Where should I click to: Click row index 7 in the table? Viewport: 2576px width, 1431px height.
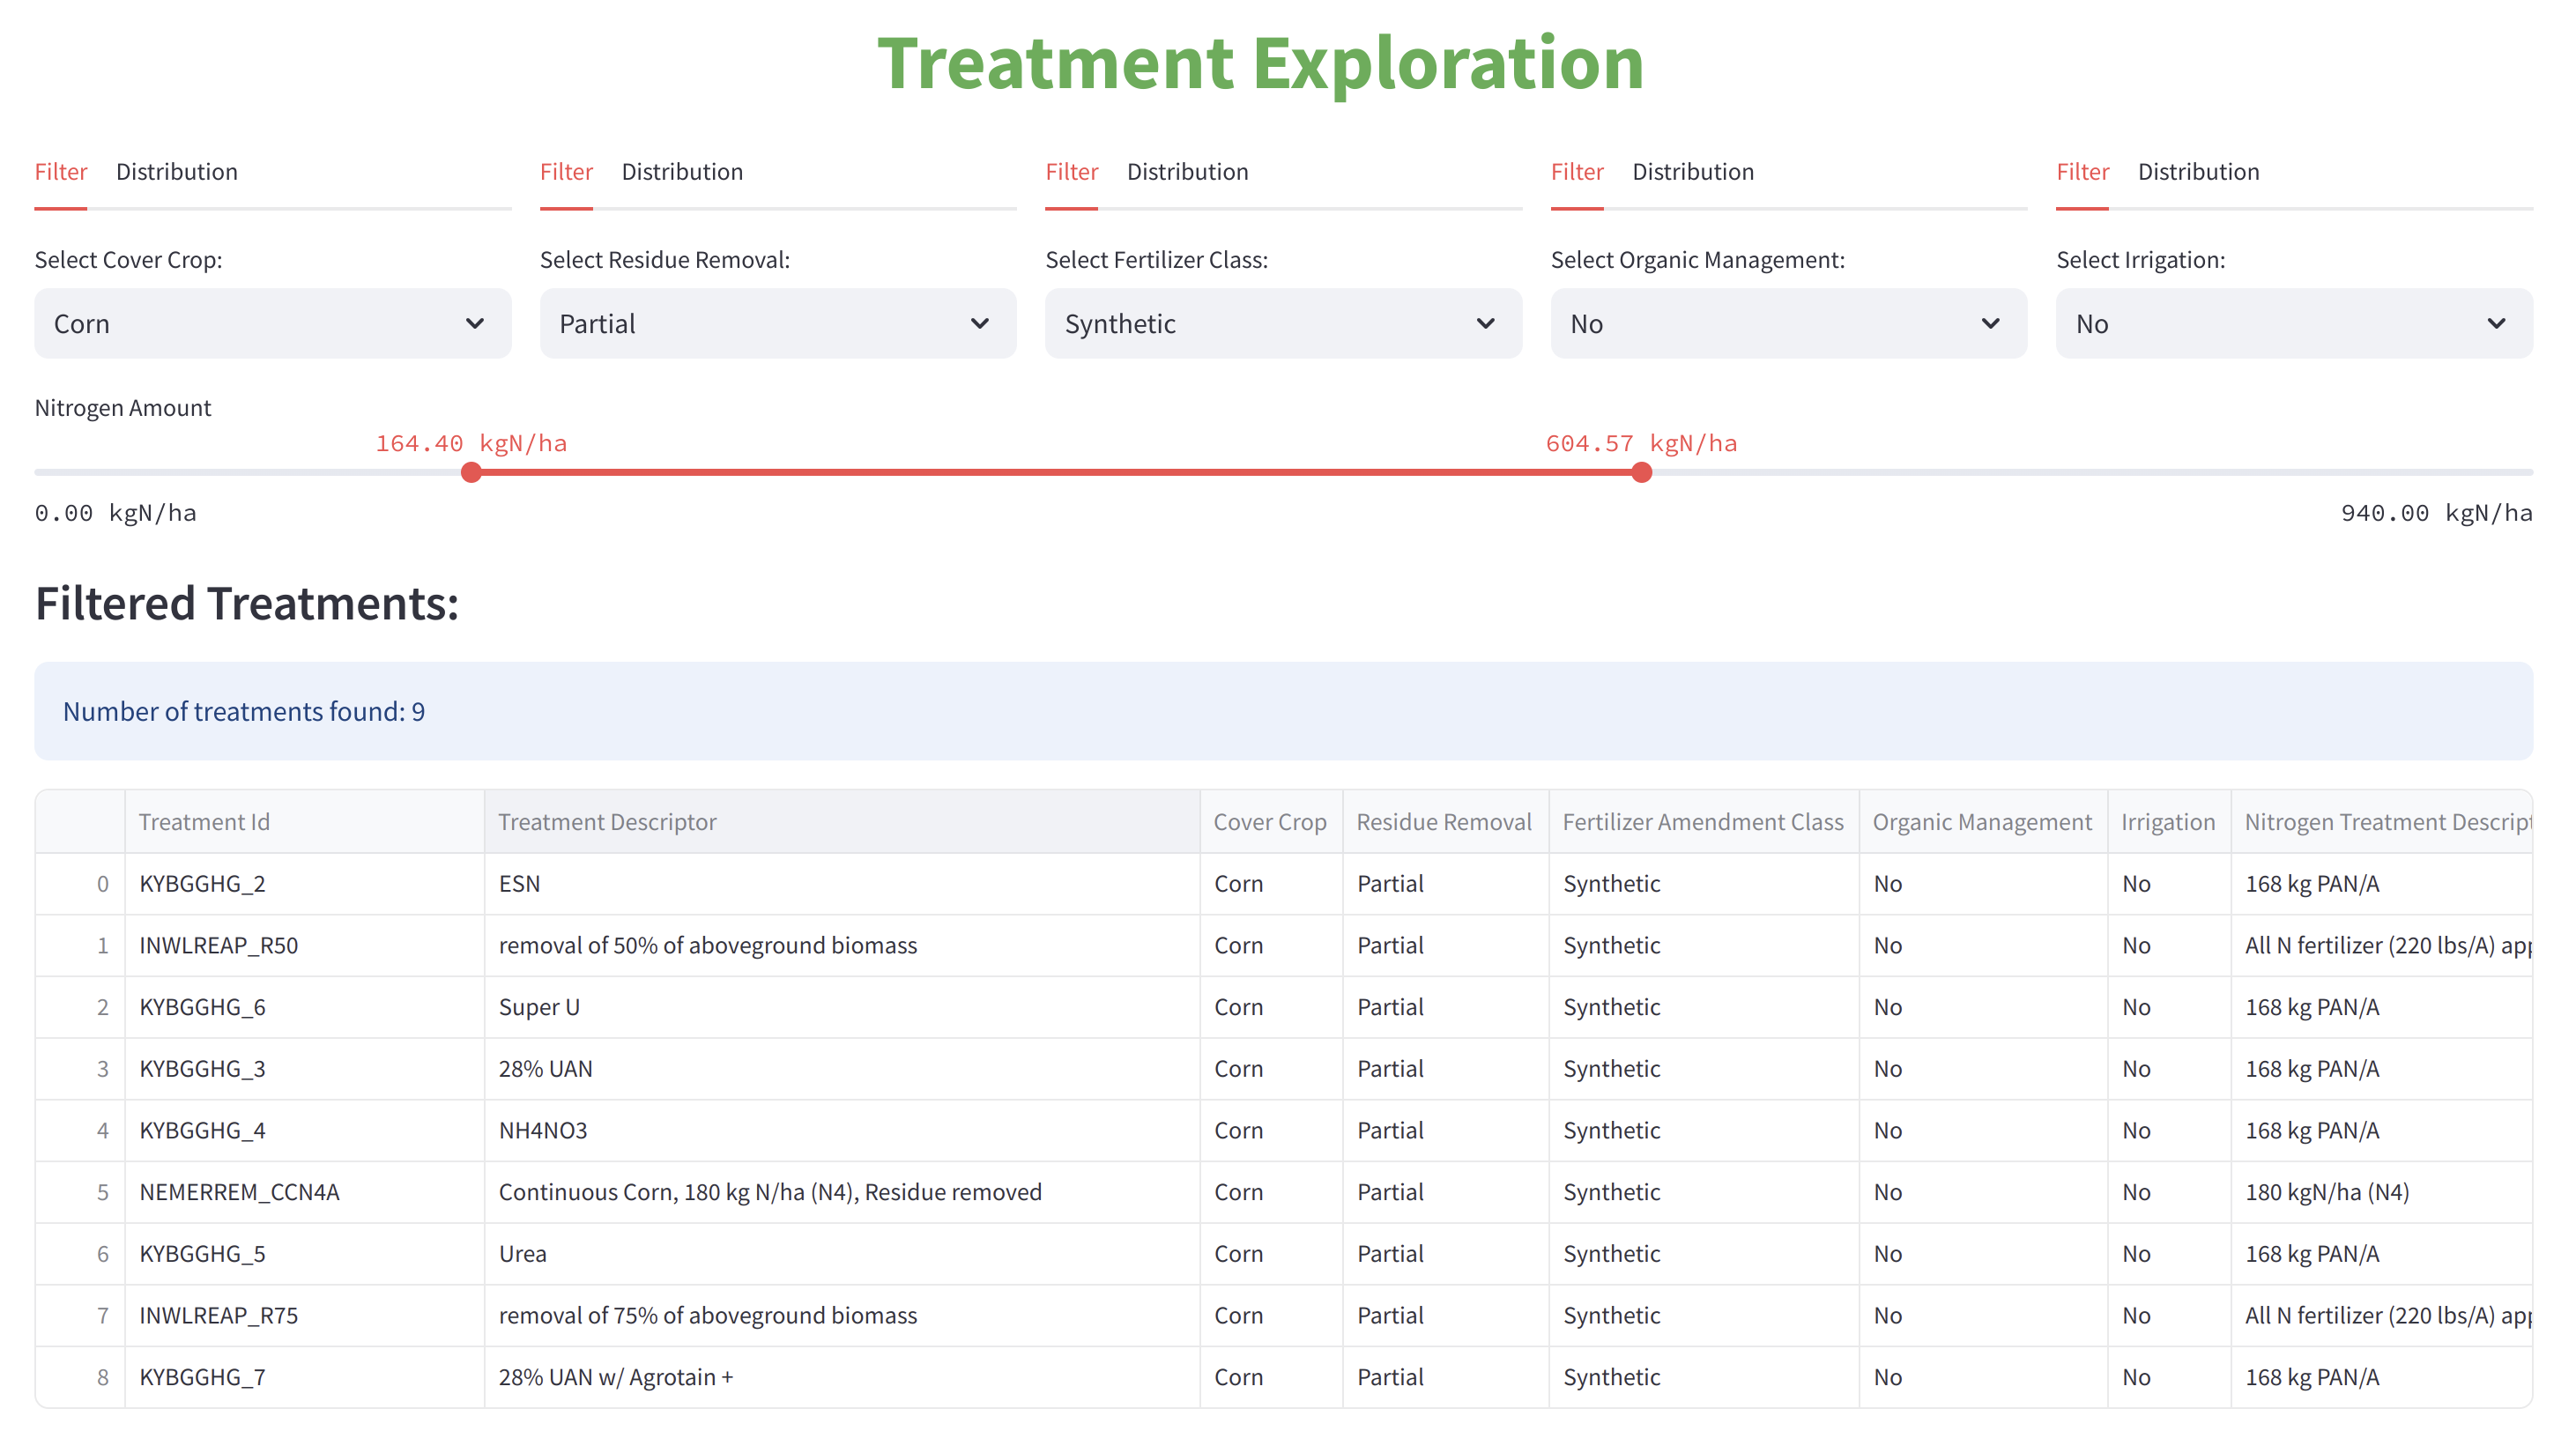(x=102, y=1315)
